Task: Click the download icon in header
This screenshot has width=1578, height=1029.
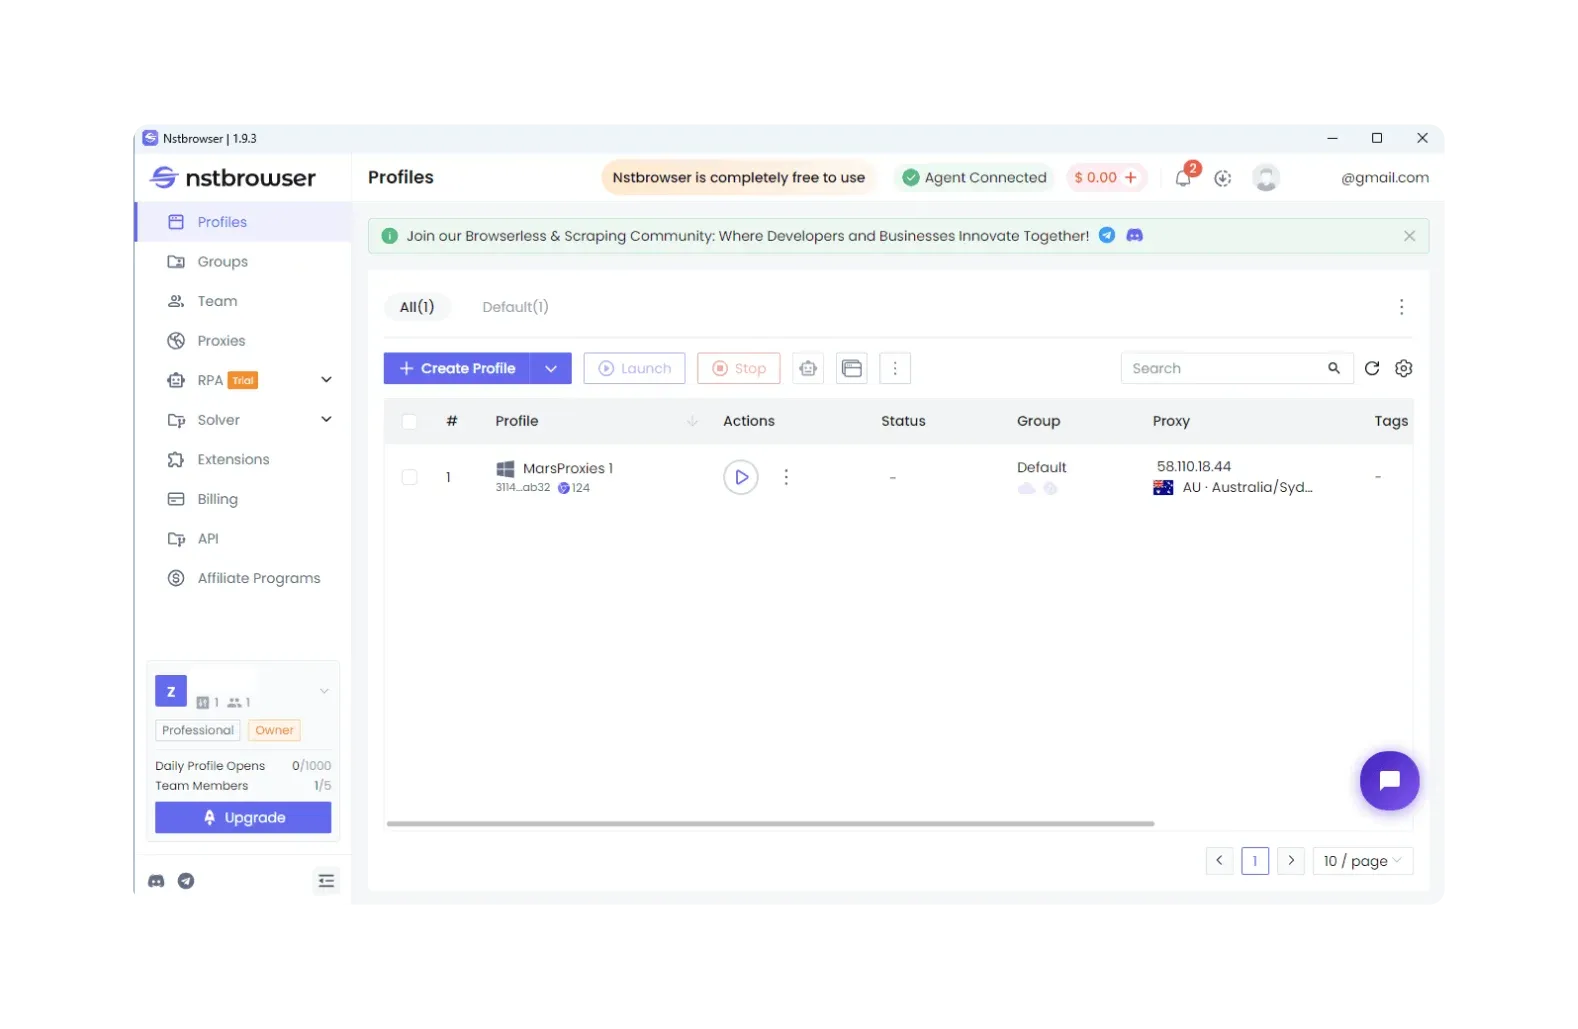Action: tap(1222, 178)
